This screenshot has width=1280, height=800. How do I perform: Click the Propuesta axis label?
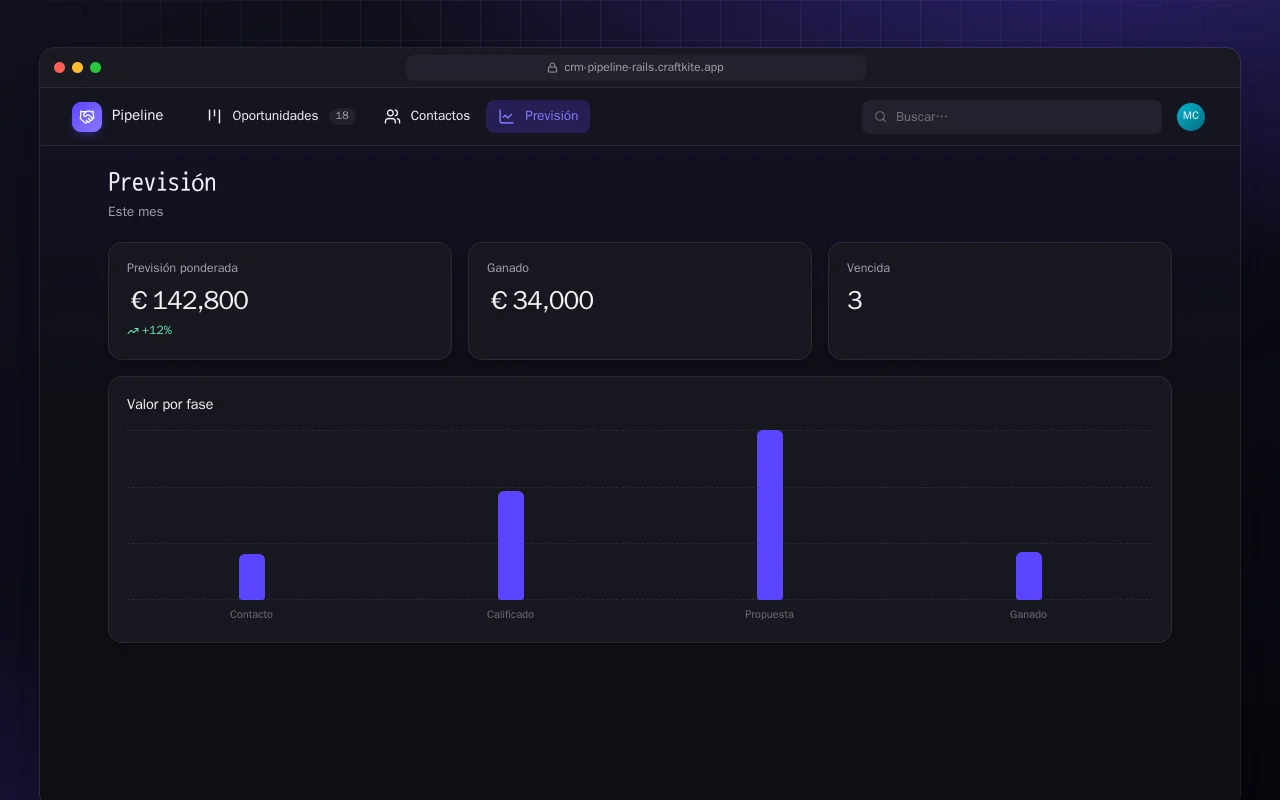click(769, 614)
